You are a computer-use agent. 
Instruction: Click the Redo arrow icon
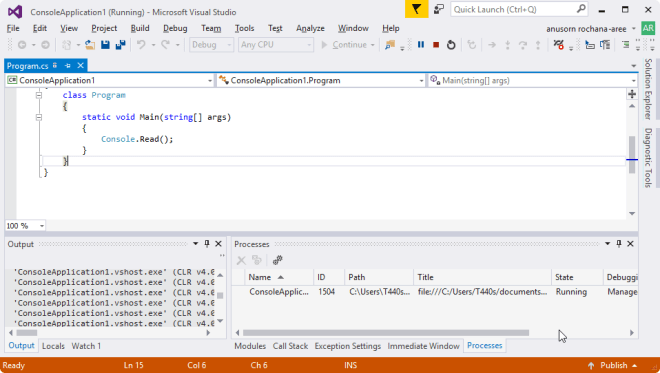(x=165, y=45)
